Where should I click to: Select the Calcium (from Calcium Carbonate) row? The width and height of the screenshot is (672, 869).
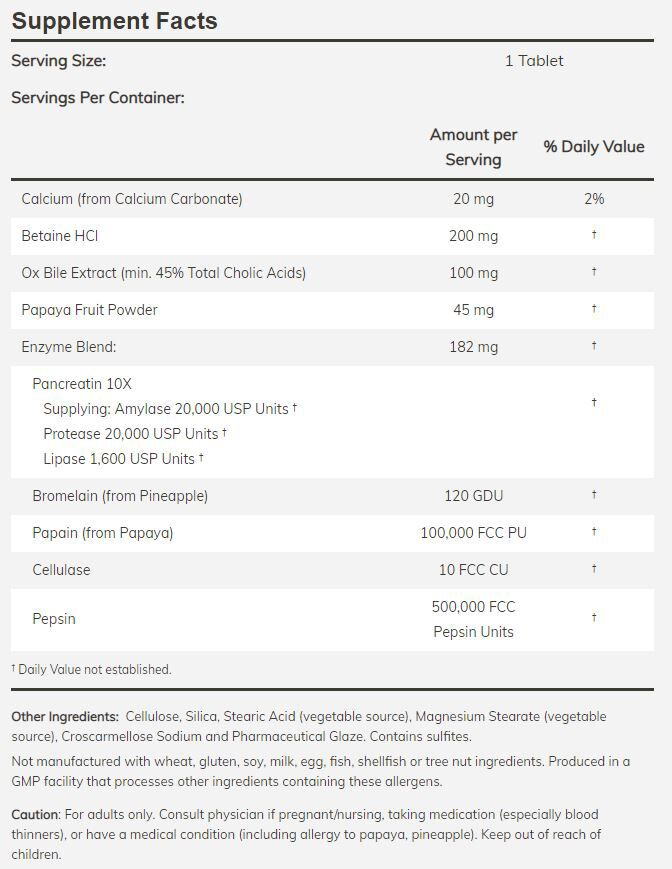[132, 199]
